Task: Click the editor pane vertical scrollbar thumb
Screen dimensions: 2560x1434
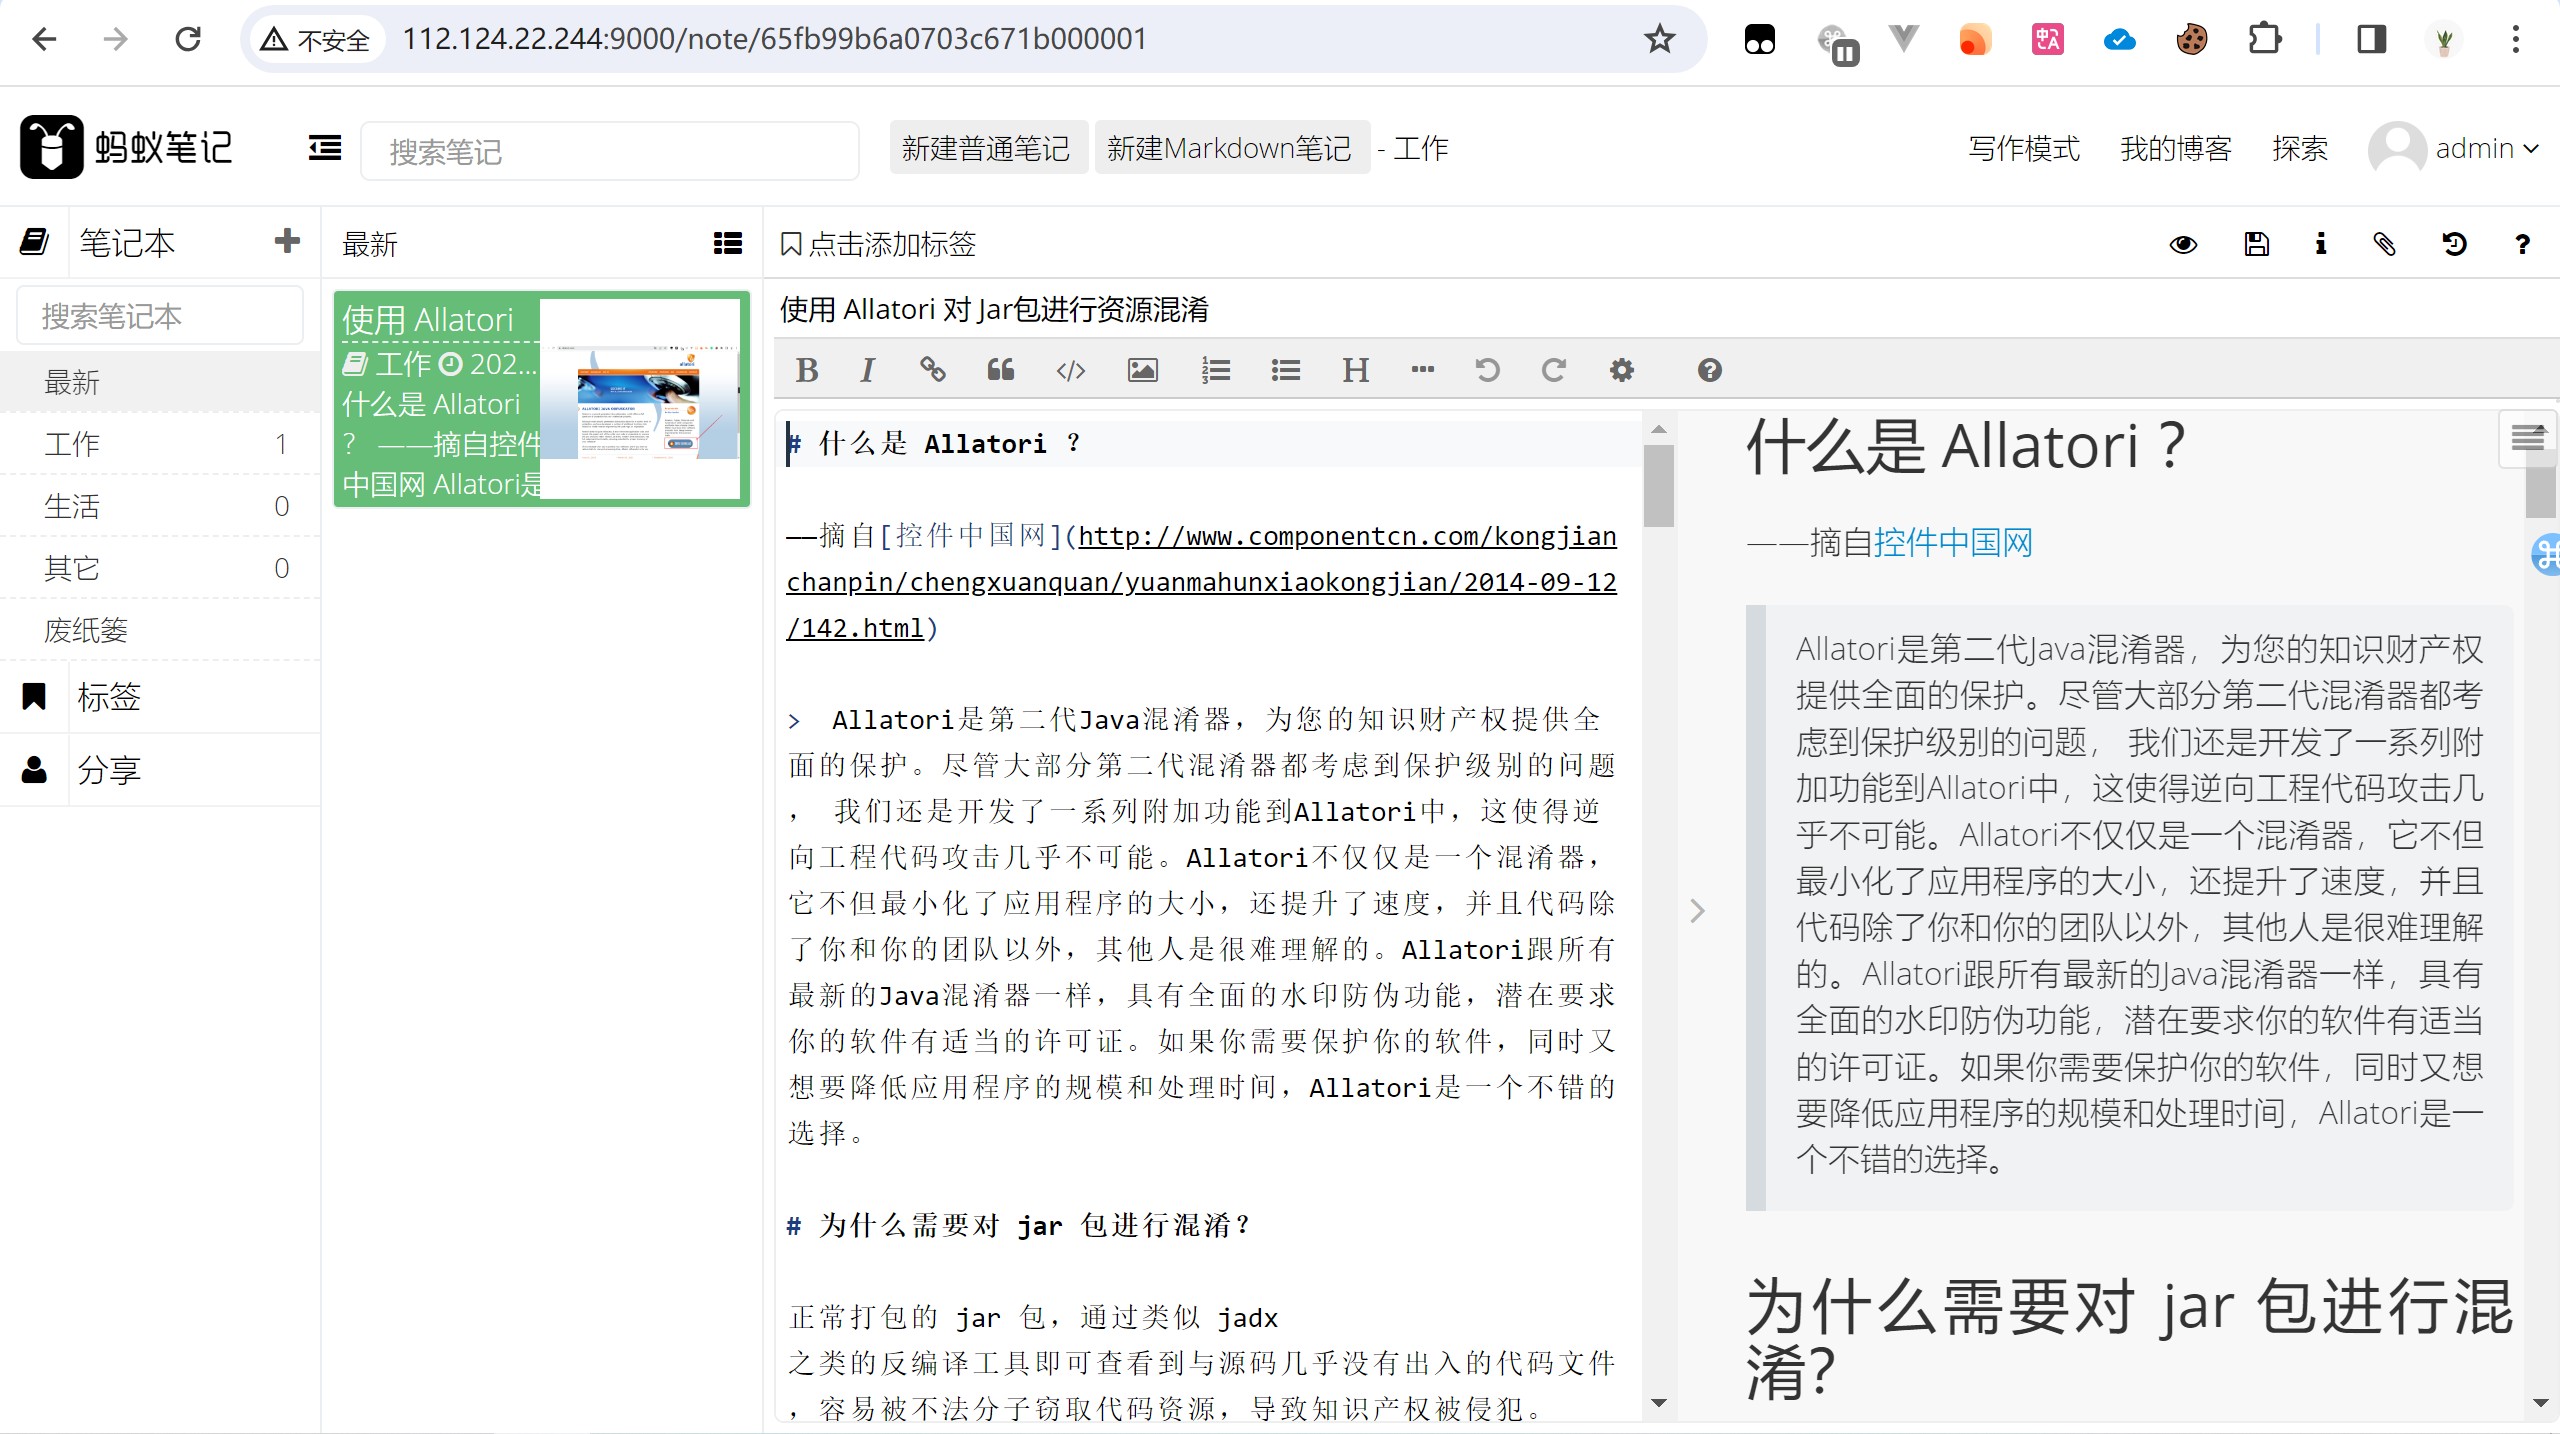Action: (x=1658, y=485)
